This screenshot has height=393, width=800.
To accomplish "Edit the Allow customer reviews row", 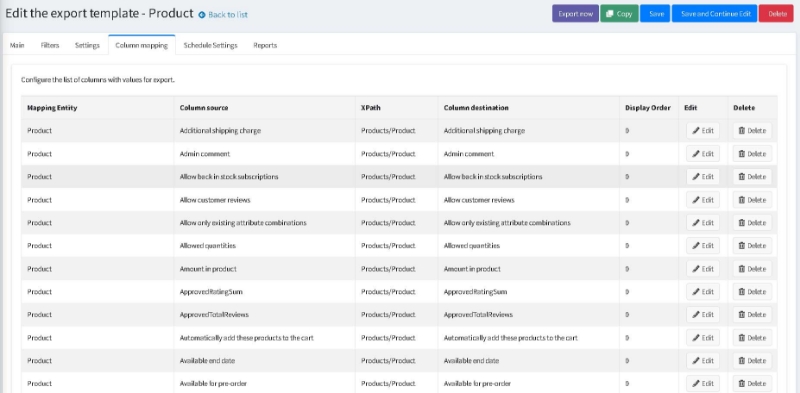I will [x=703, y=200].
